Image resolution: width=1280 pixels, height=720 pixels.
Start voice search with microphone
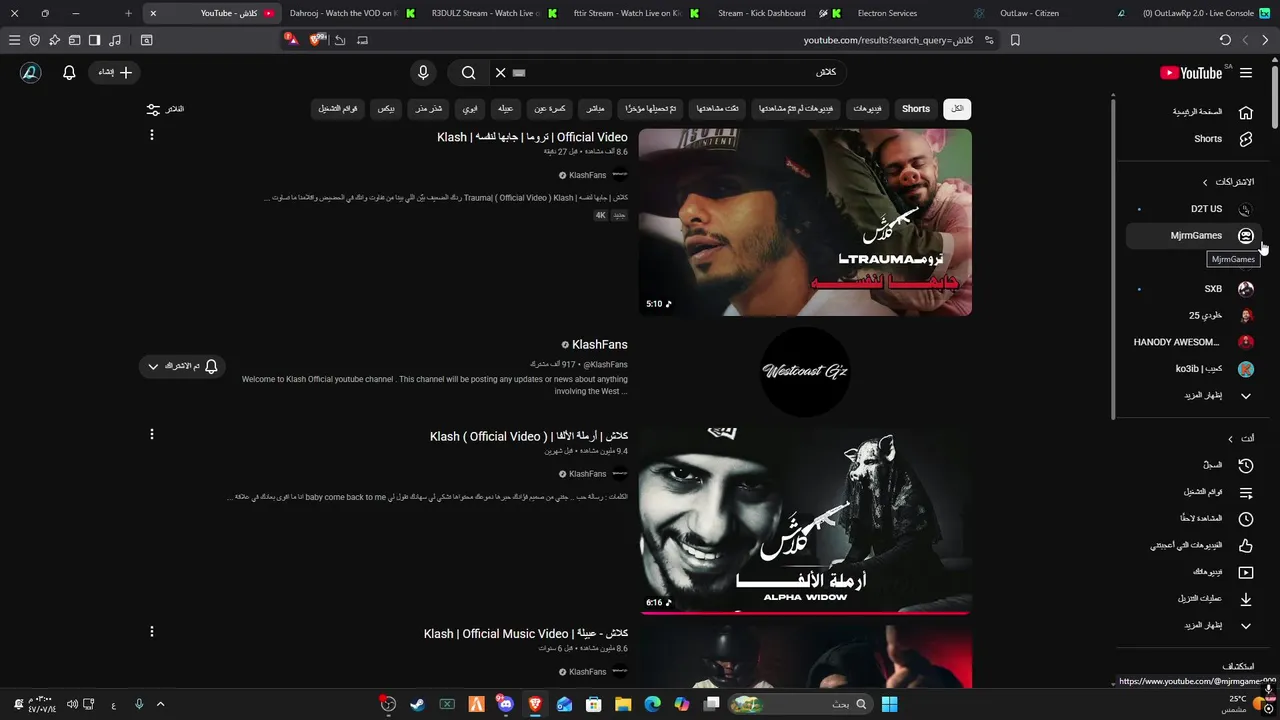click(x=423, y=73)
